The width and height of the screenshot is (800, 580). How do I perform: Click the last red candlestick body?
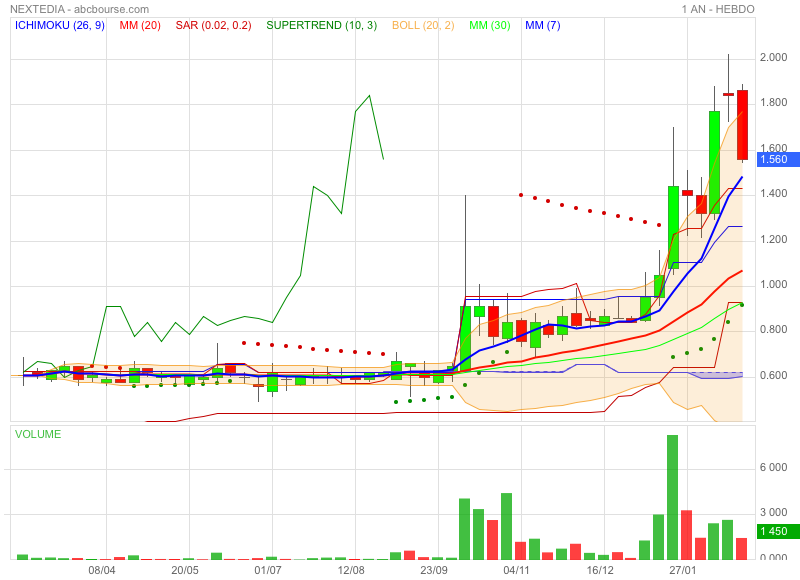(x=742, y=125)
